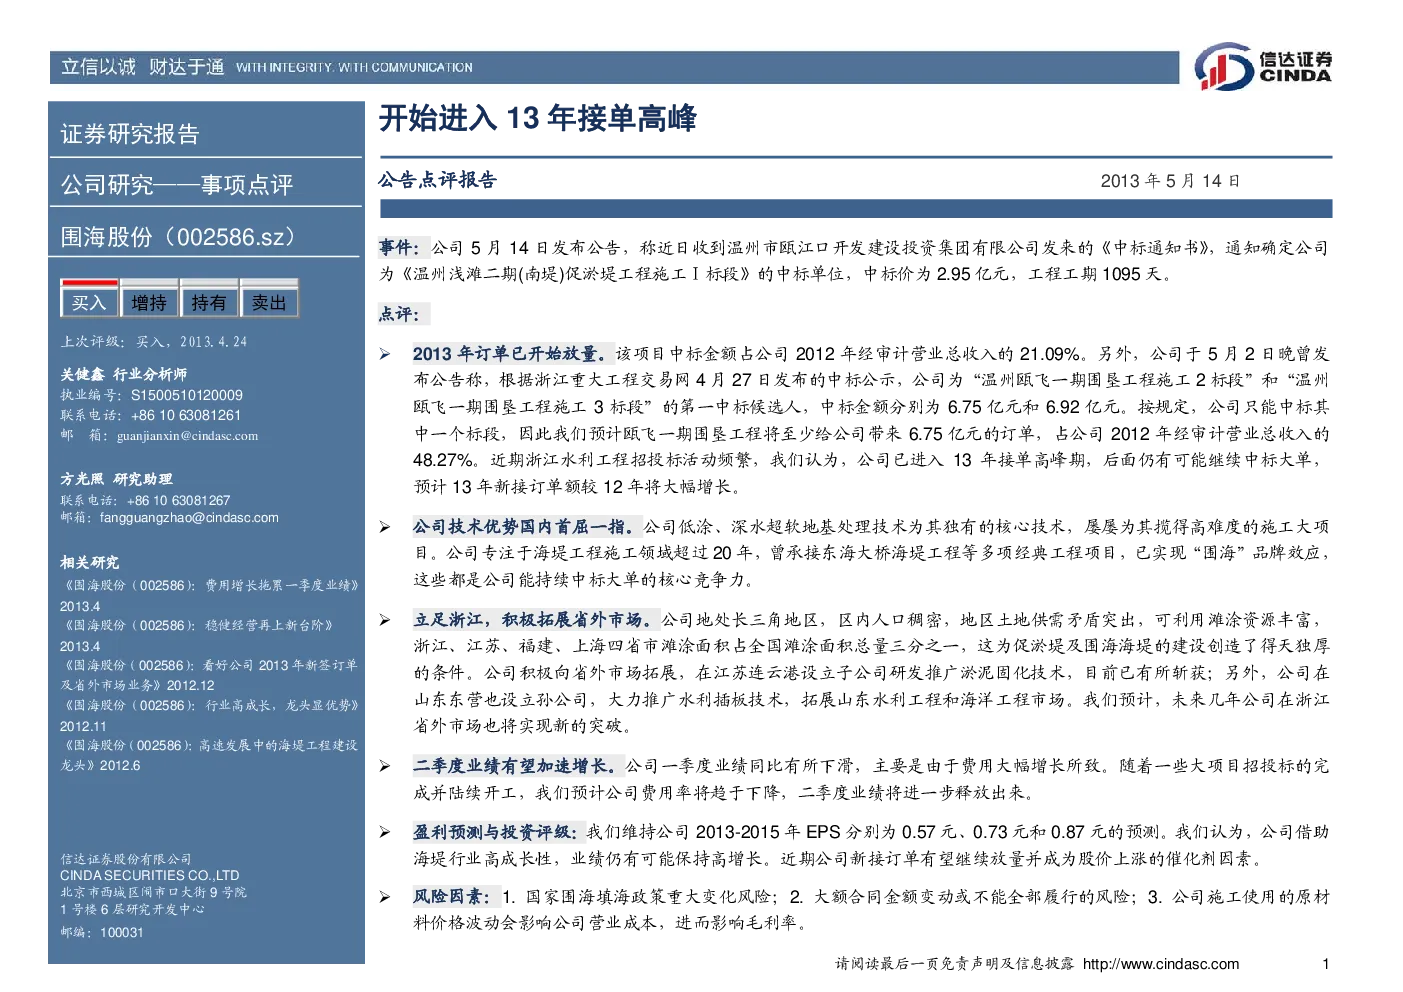Viewport: 1403px width, 992px height.
Task: Click the title 开始进入13年接单高峰
Action: (x=538, y=119)
